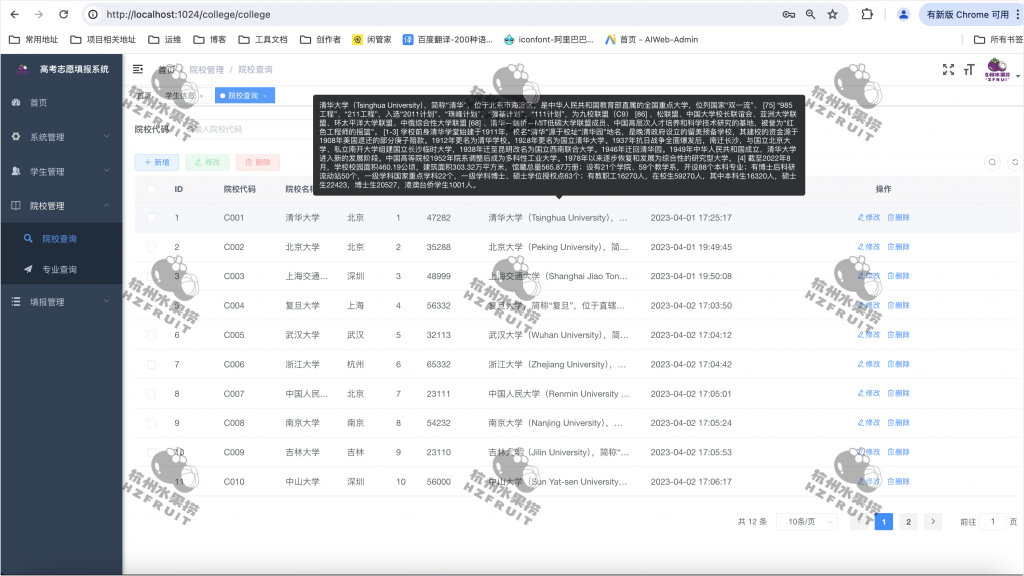Open the font size adjustment icon

971,70
